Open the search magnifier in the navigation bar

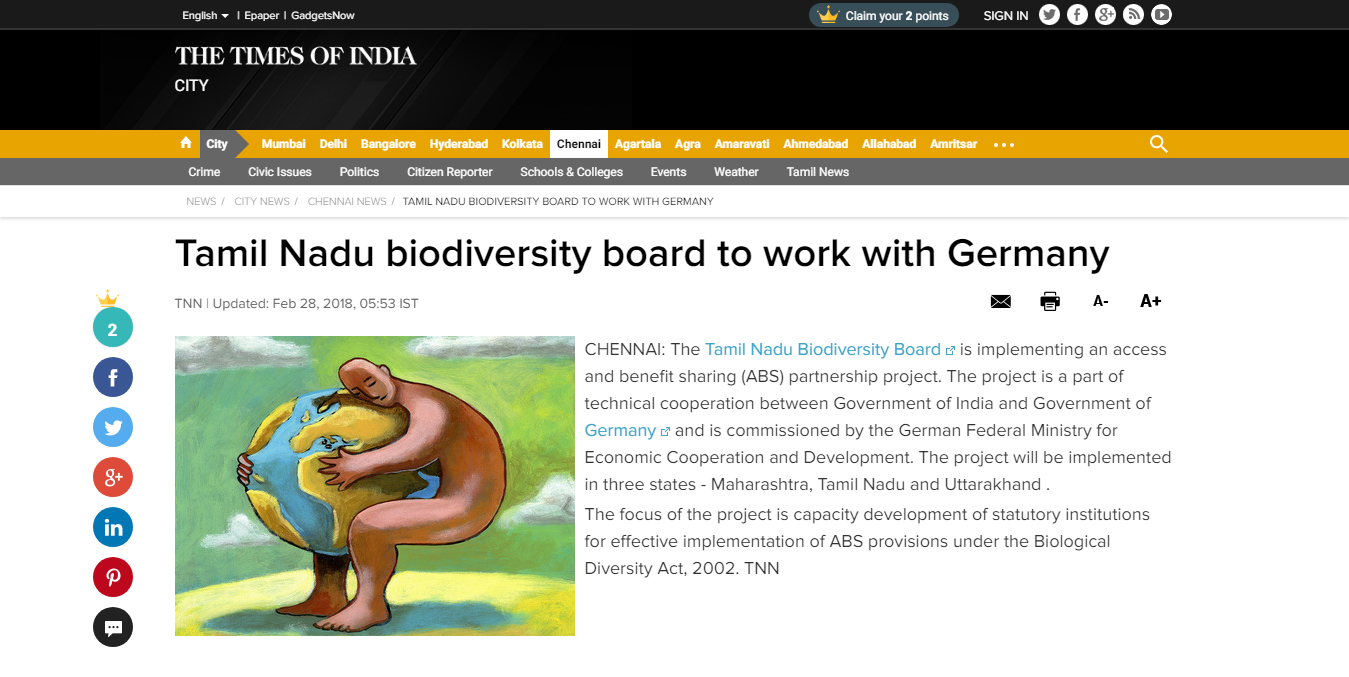click(1159, 144)
